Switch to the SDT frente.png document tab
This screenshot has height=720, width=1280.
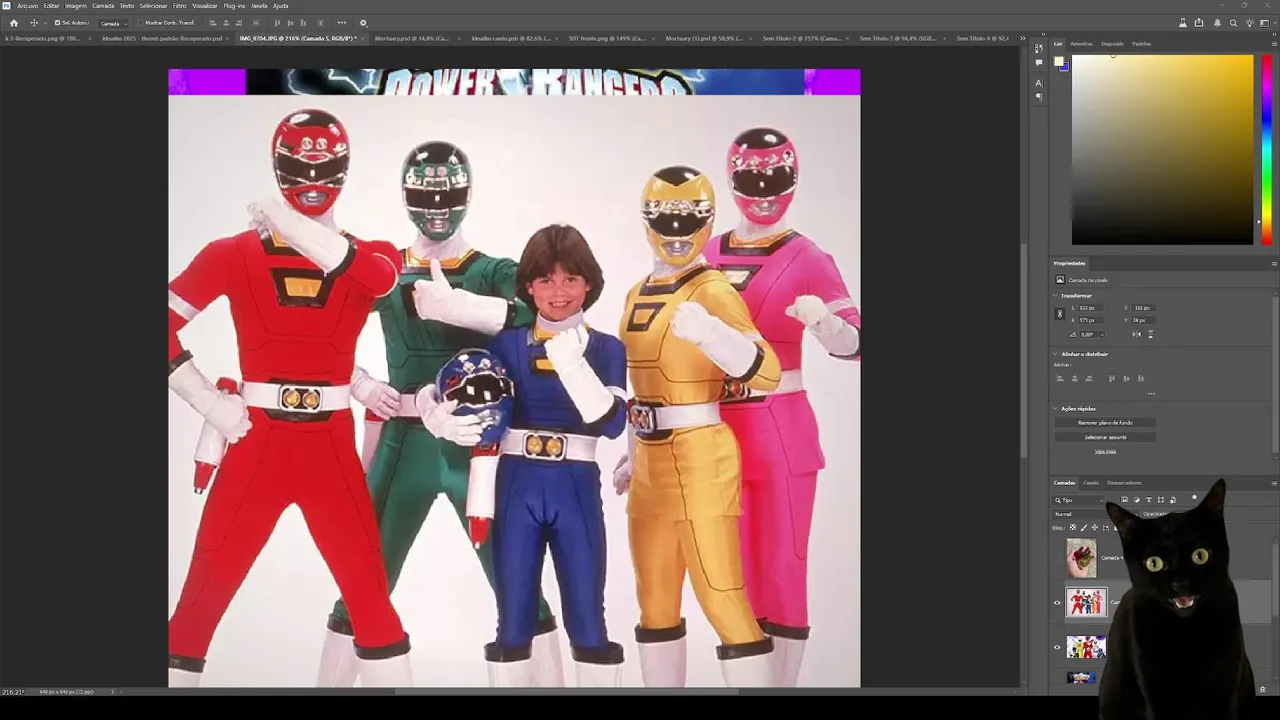point(605,38)
